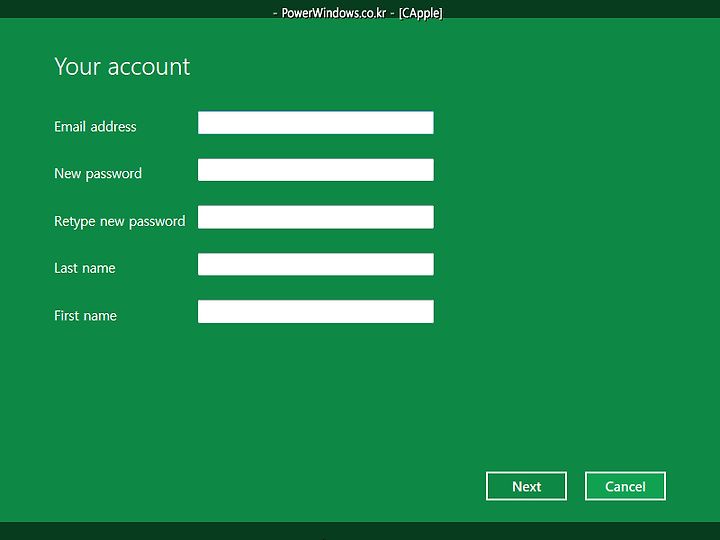This screenshot has width=720, height=540.
Task: Focus the New password field
Action: coord(315,170)
